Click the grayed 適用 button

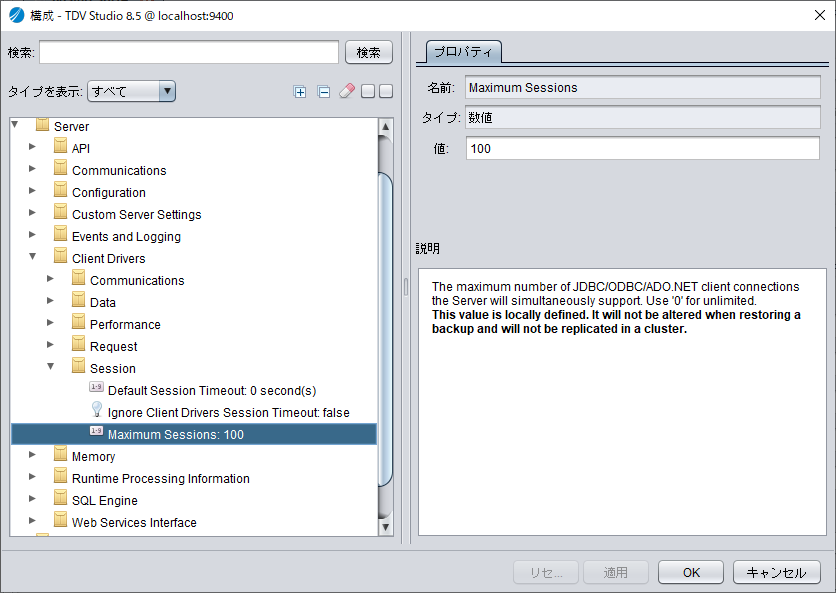point(616,572)
